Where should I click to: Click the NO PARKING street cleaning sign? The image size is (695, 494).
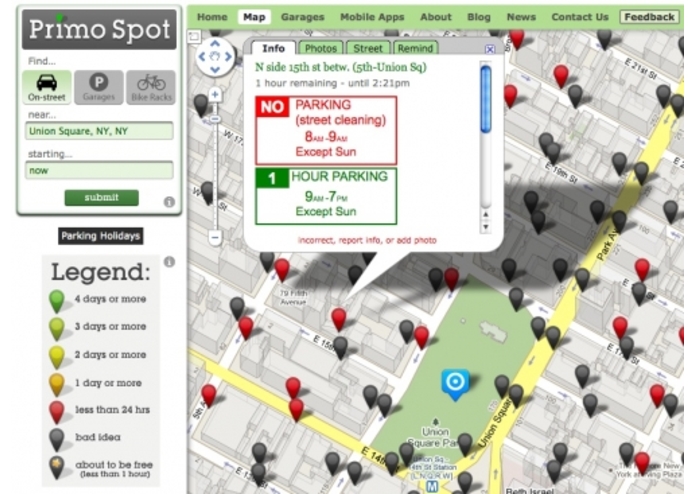pyautogui.click(x=326, y=130)
